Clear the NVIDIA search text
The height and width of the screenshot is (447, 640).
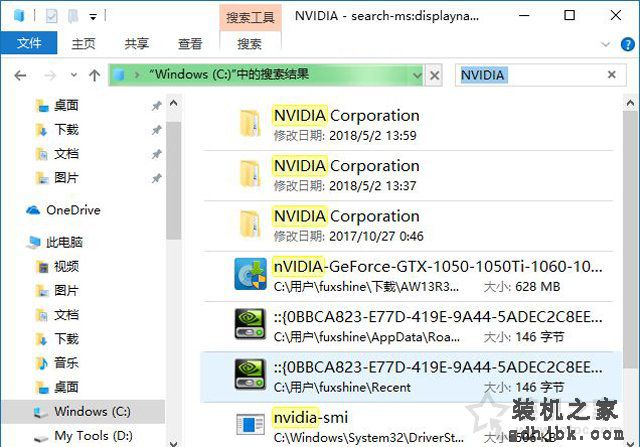611,75
